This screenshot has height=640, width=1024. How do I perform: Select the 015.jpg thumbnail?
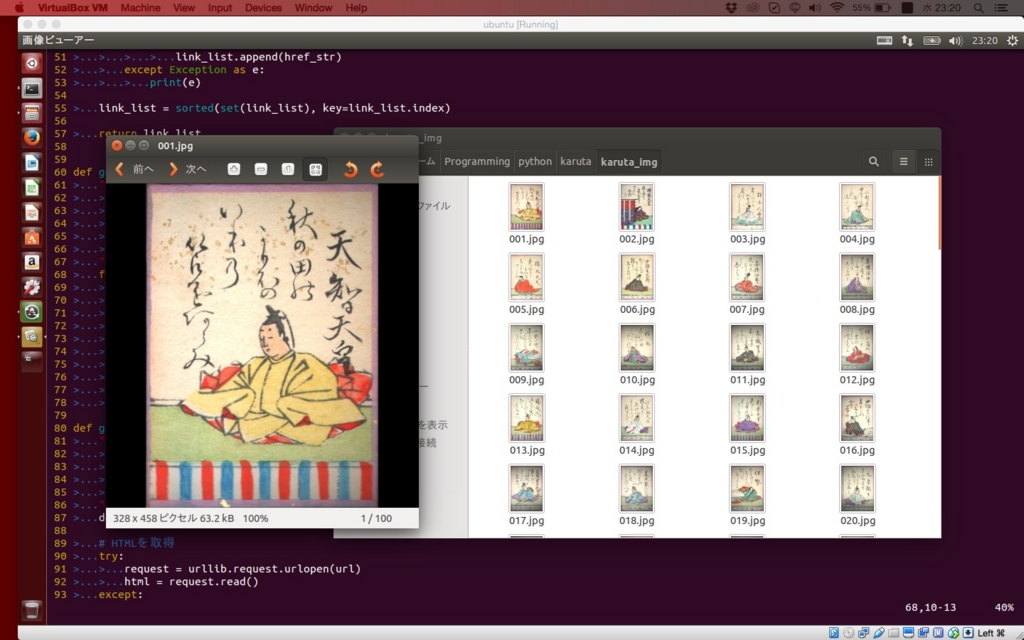point(747,419)
